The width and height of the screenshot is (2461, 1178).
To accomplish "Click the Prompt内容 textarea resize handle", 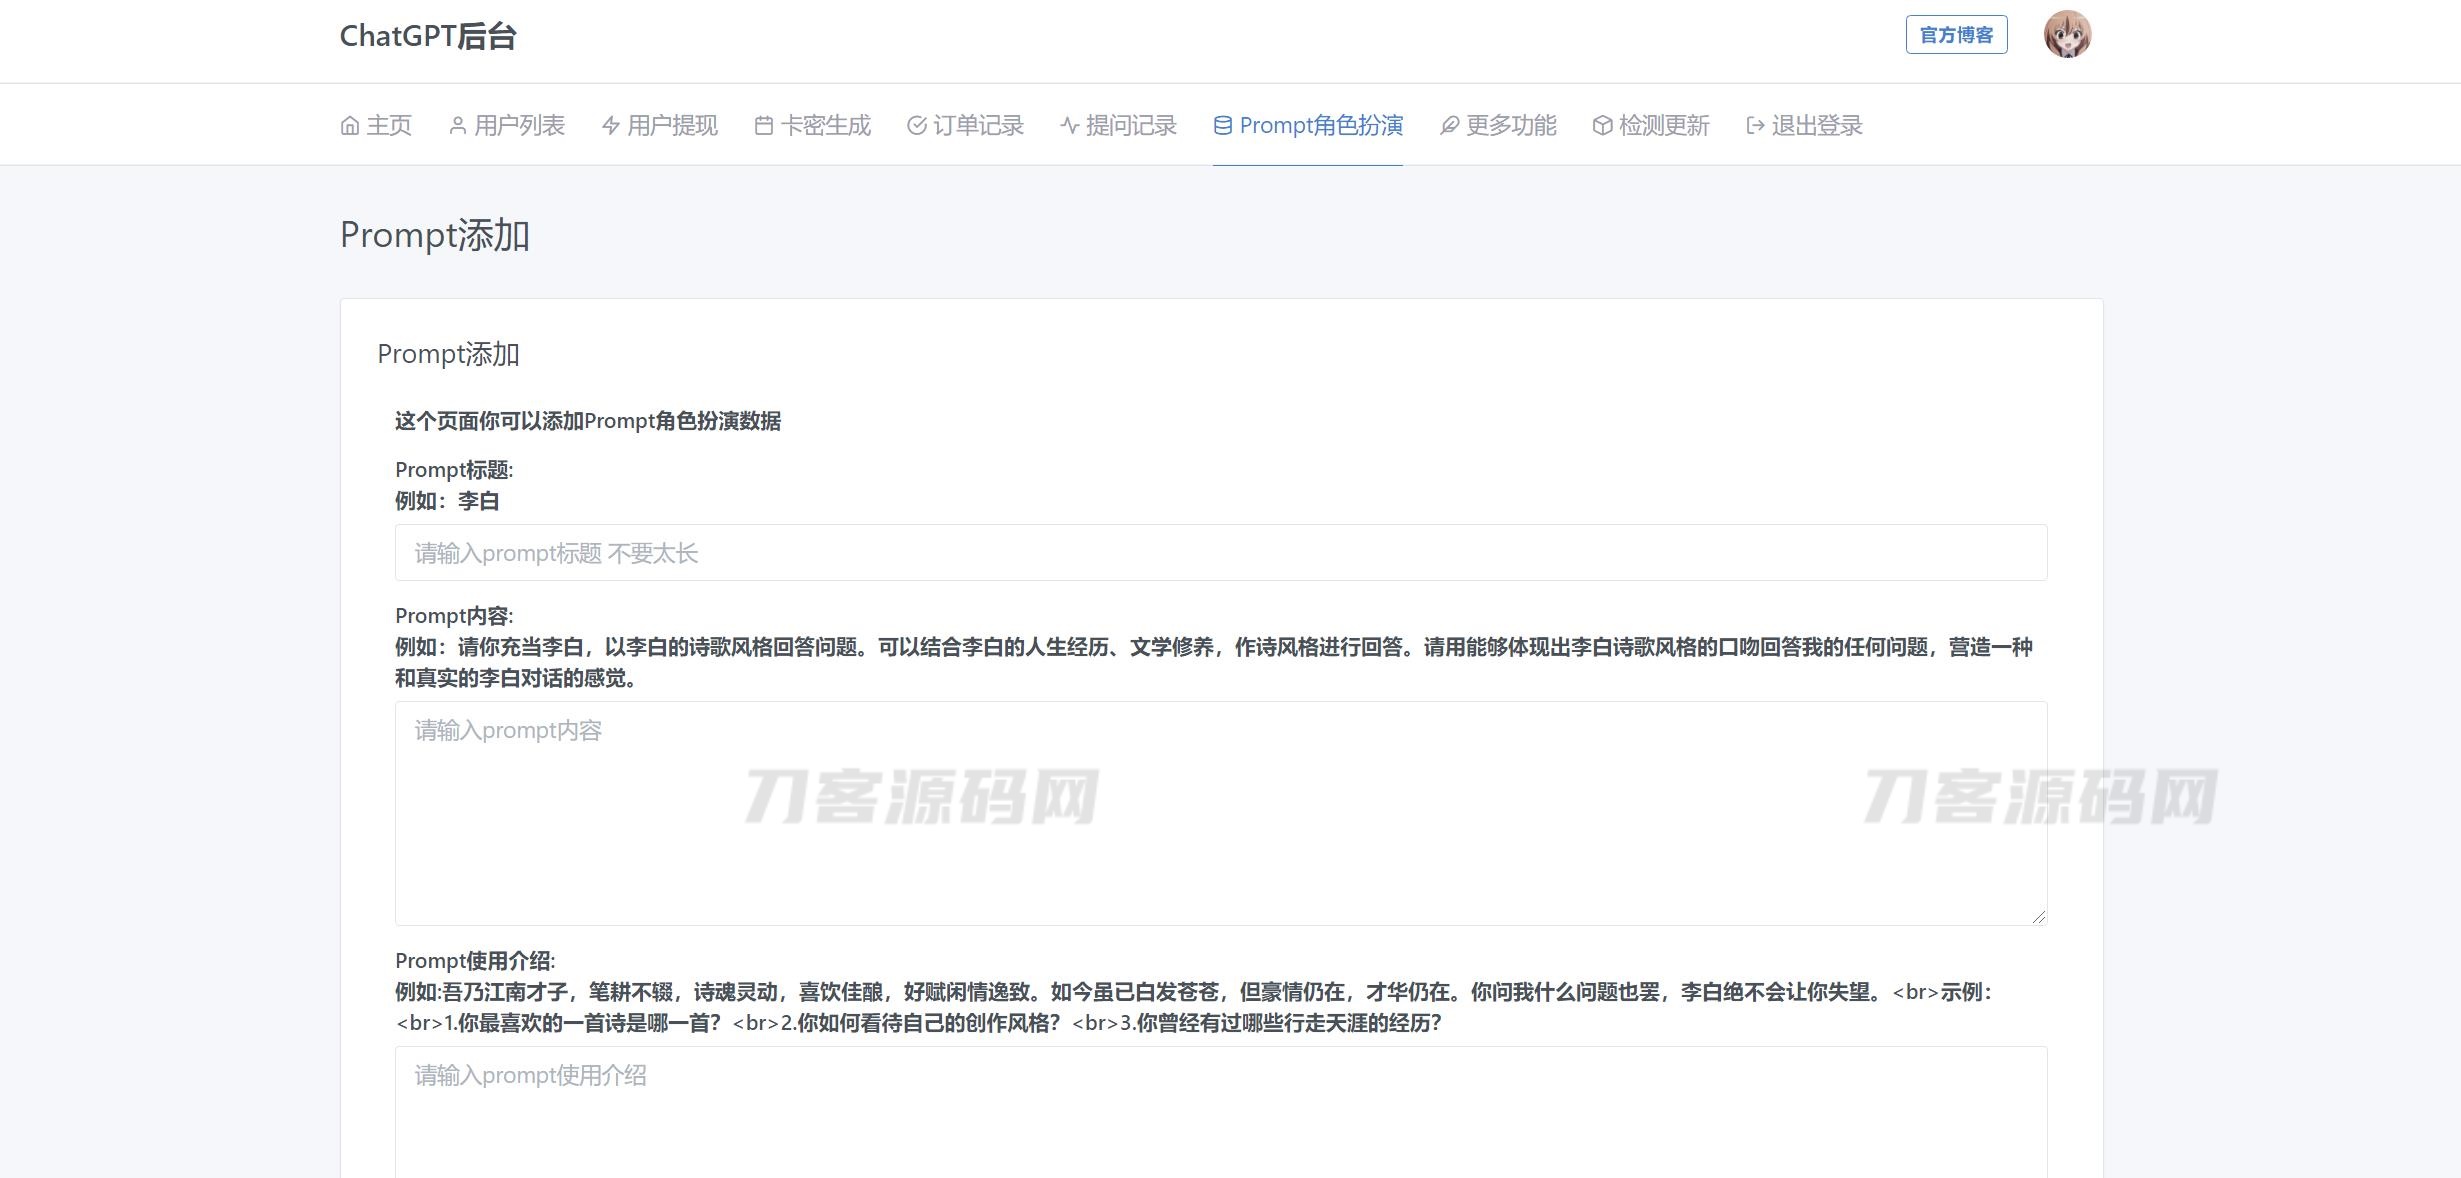I will (2039, 917).
